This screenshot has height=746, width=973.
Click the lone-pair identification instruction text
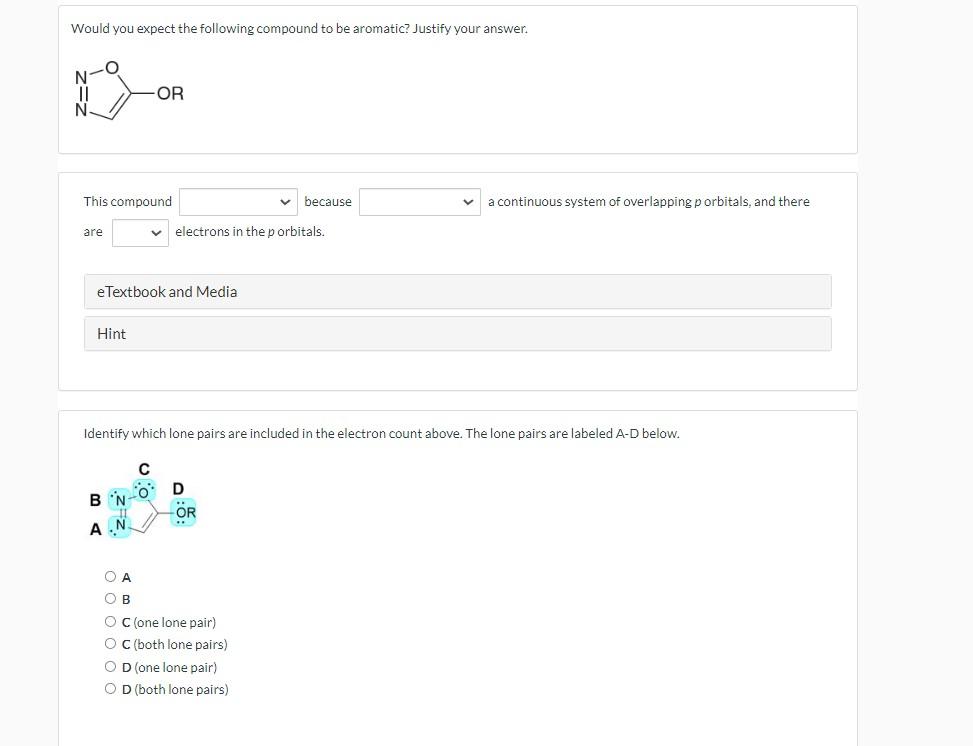(381, 433)
